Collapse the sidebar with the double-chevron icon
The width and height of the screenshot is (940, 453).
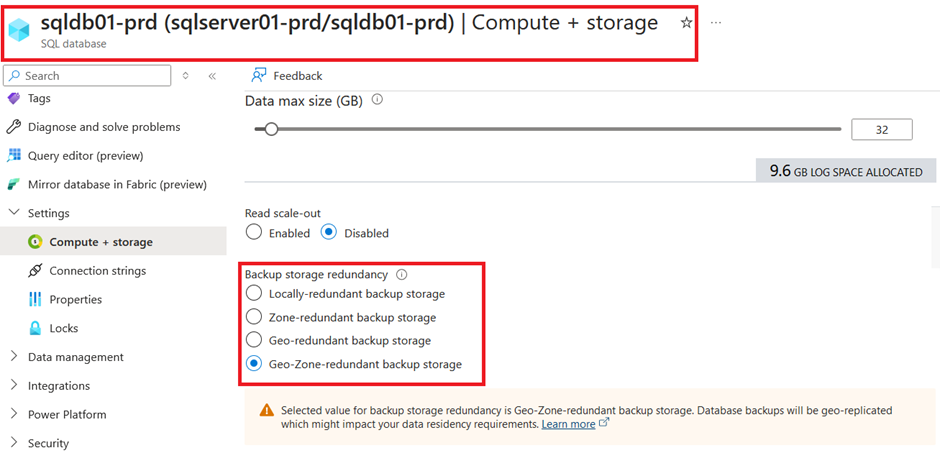[212, 76]
